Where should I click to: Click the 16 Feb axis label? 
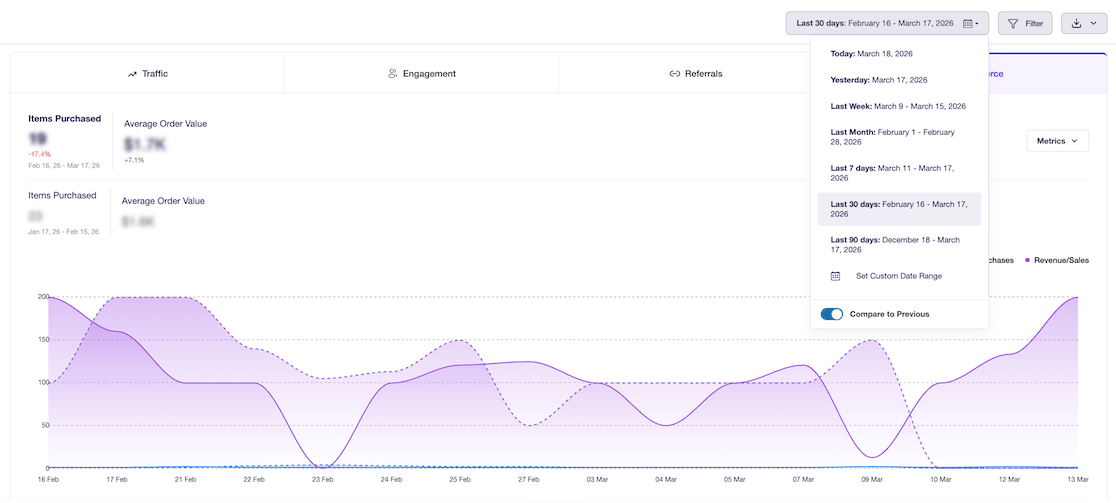point(49,480)
